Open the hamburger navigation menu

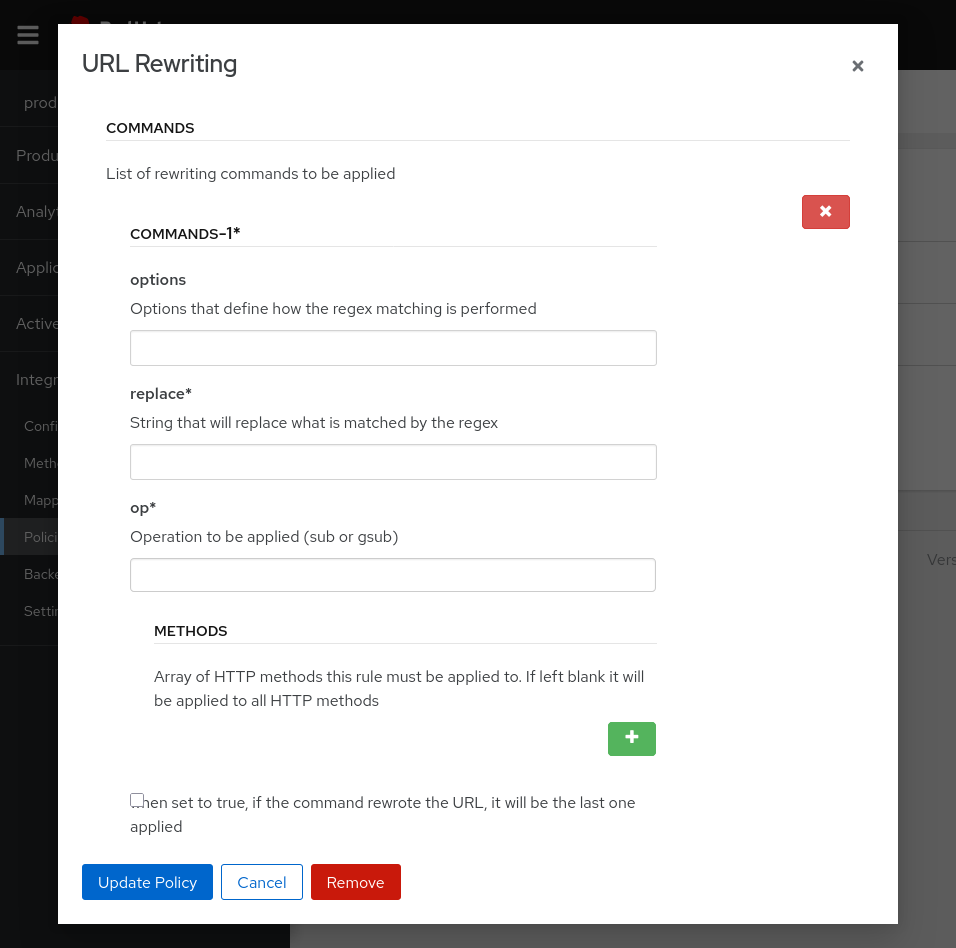(x=28, y=36)
